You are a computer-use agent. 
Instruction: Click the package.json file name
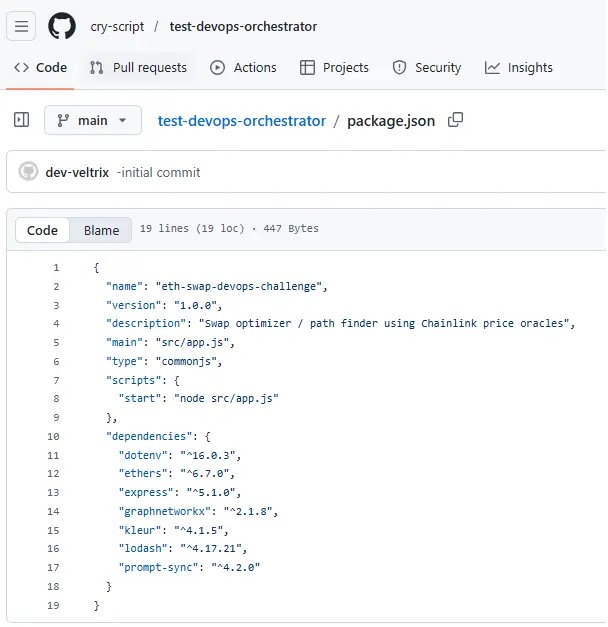click(x=391, y=121)
